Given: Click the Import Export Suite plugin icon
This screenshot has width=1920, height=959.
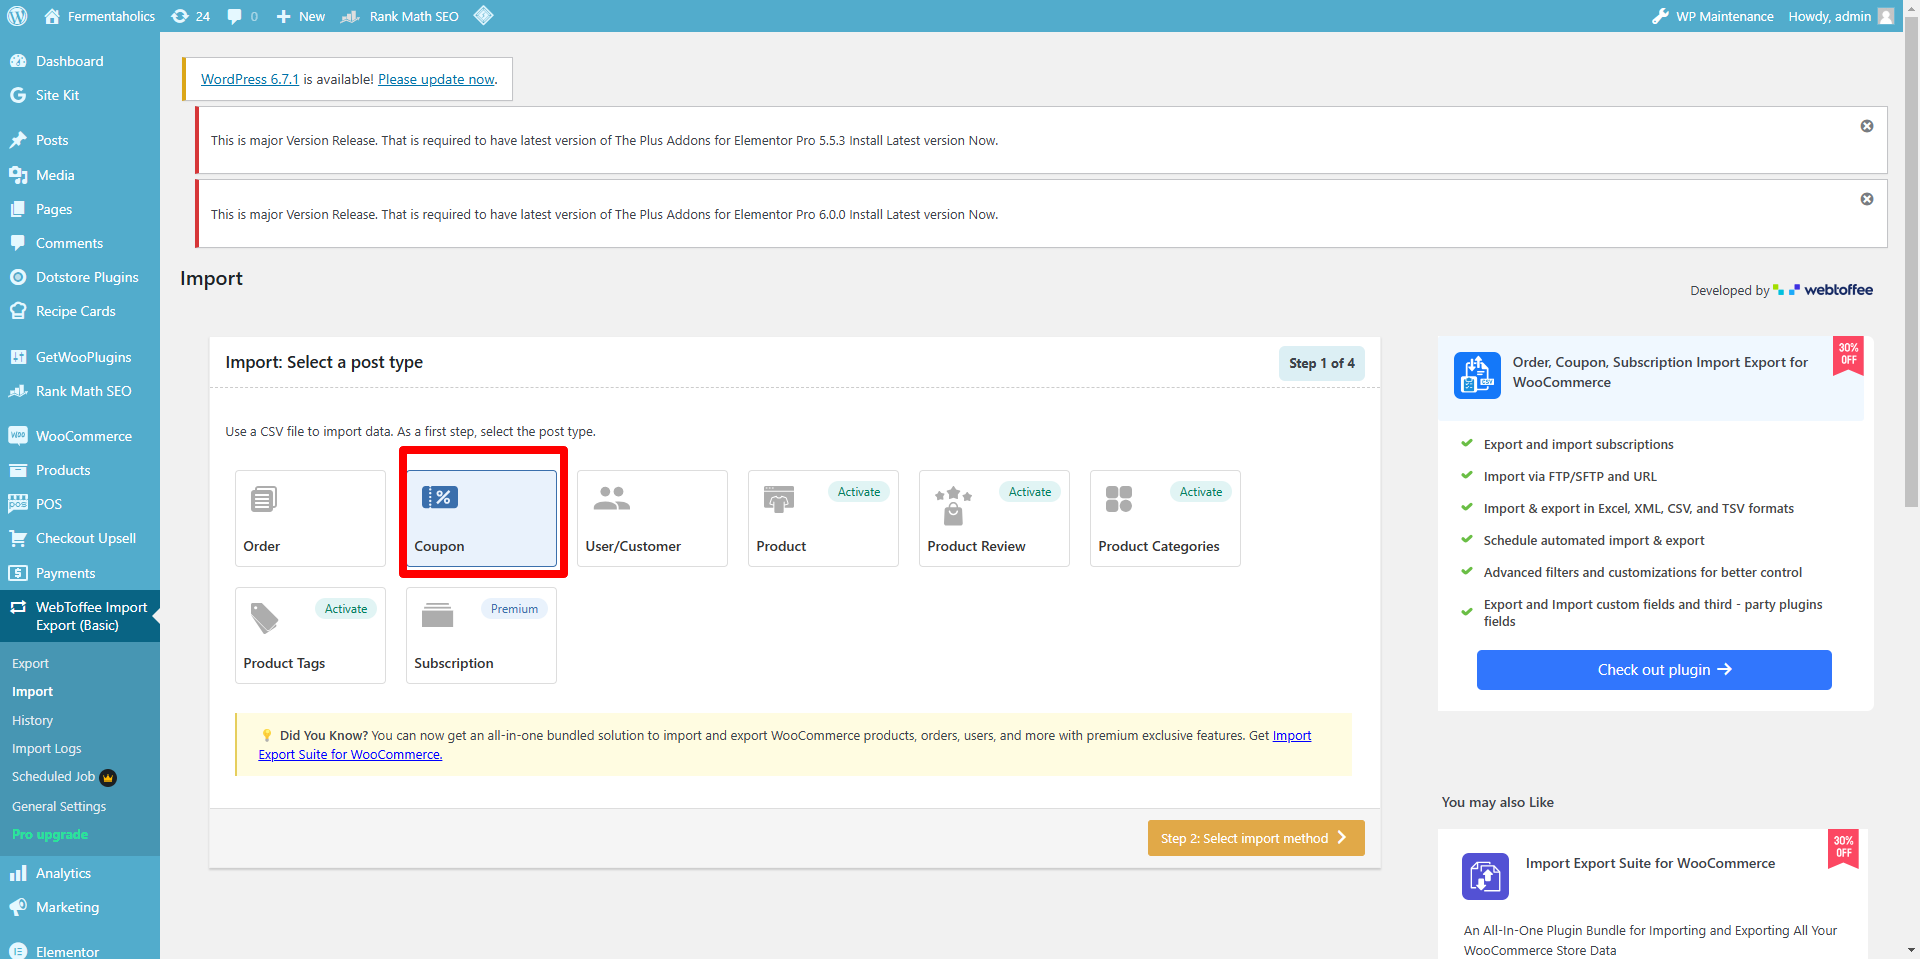Looking at the screenshot, I should click(x=1485, y=876).
